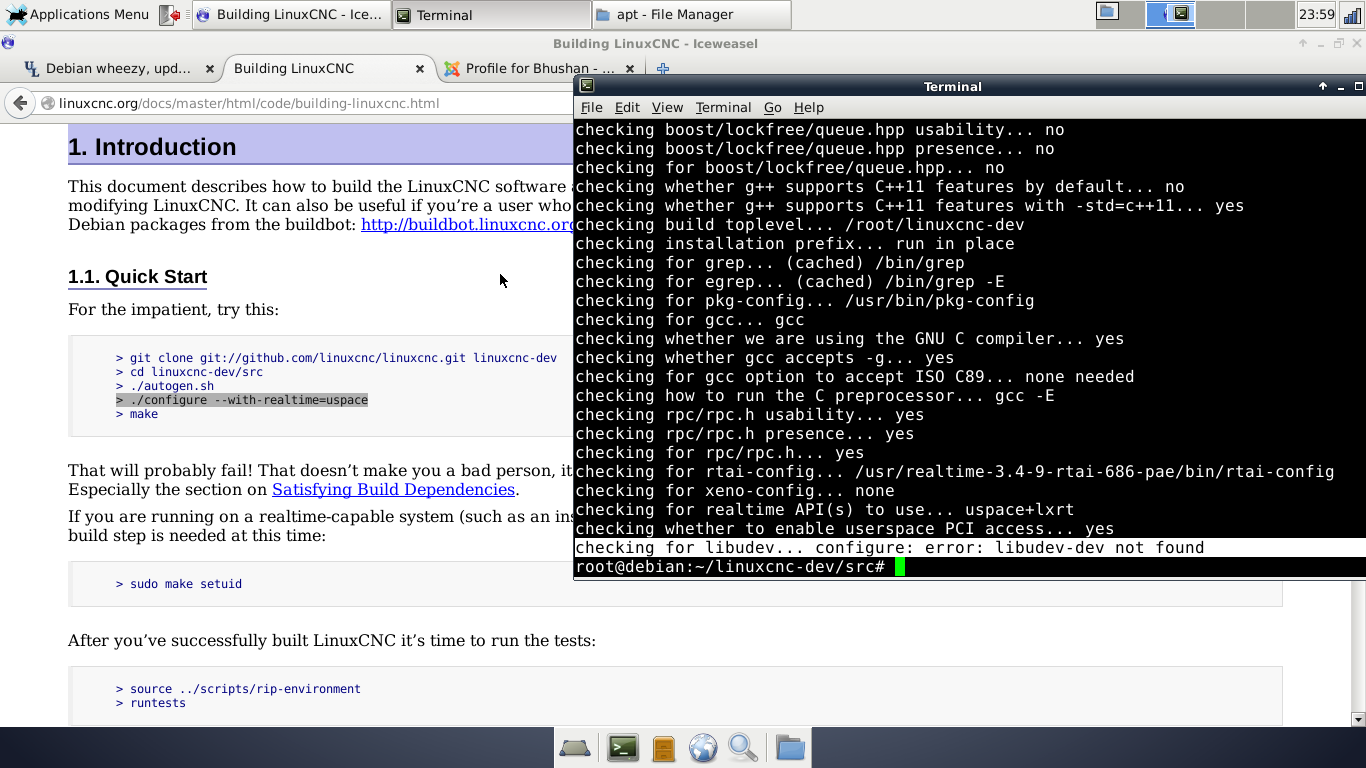Image resolution: width=1366 pixels, height=768 pixels.
Task: Switch to apt File Manager taskbar window
Action: click(690, 15)
